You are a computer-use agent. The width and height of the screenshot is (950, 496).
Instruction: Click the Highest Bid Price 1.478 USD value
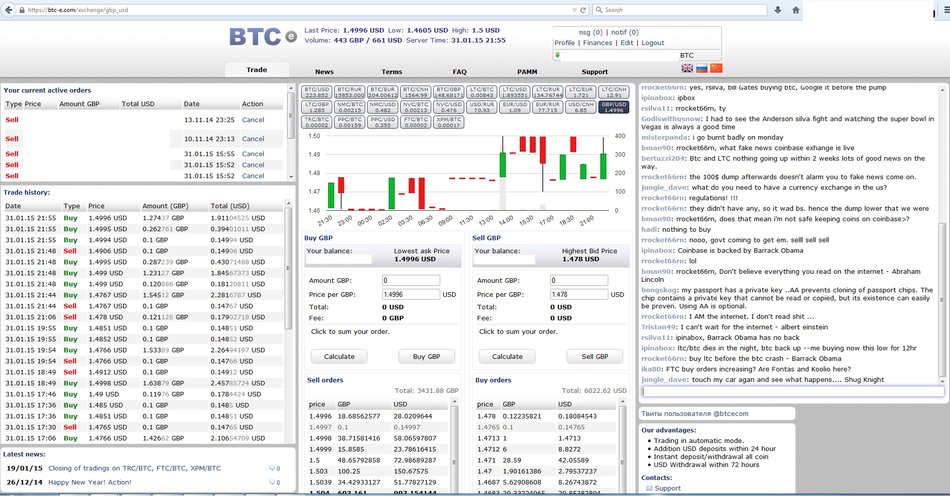point(580,259)
